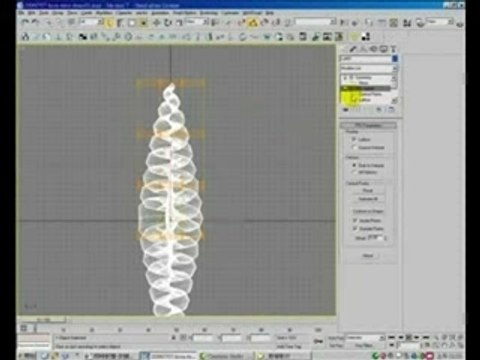Select the Select and Rotate tool
This screenshot has width=480, height=360.
click(x=168, y=23)
